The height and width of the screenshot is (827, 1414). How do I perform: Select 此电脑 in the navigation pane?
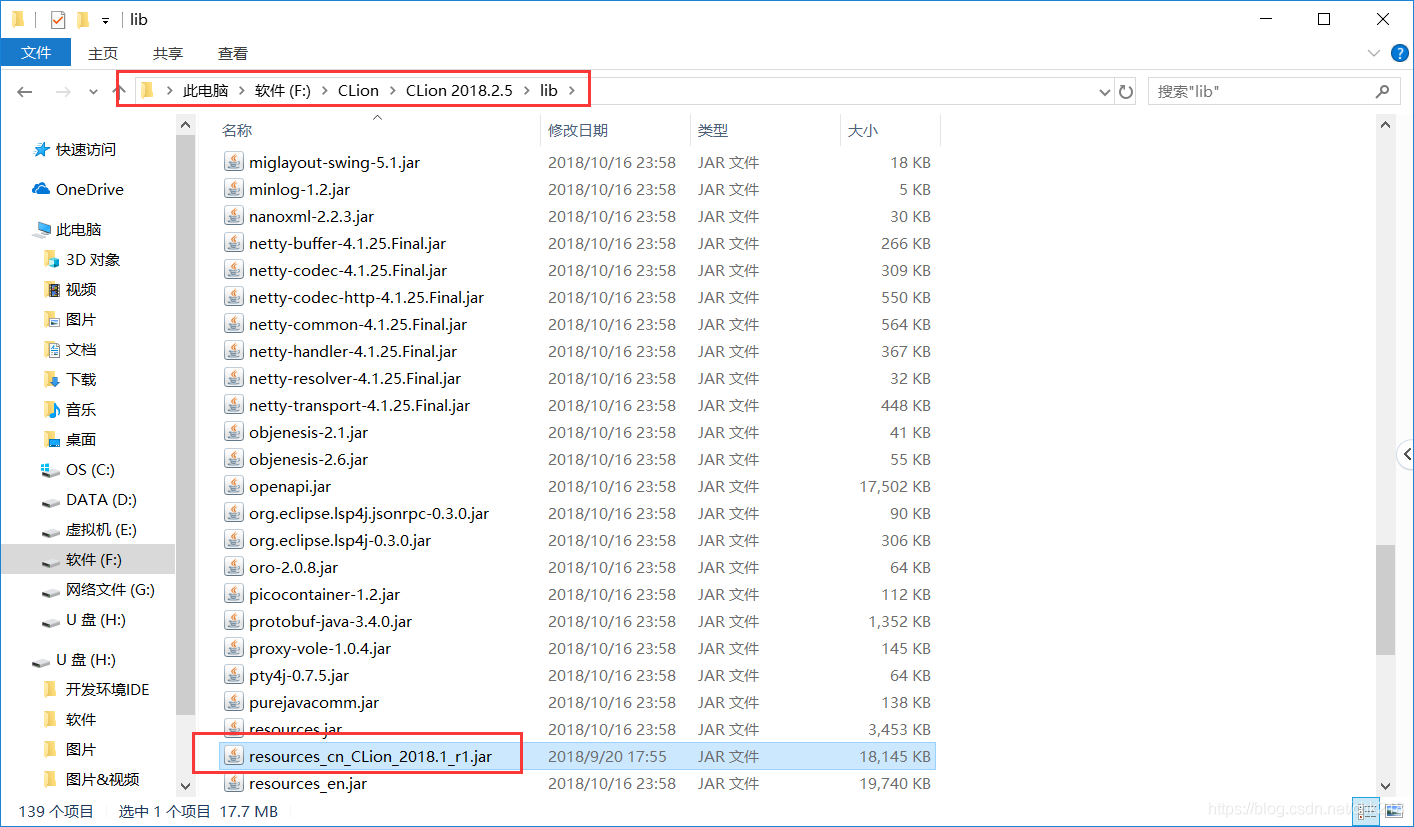(79, 229)
